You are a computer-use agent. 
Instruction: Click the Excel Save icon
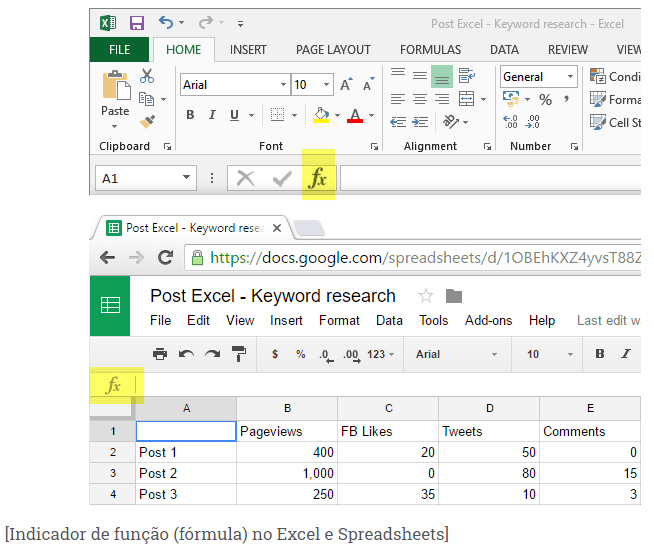coord(136,23)
